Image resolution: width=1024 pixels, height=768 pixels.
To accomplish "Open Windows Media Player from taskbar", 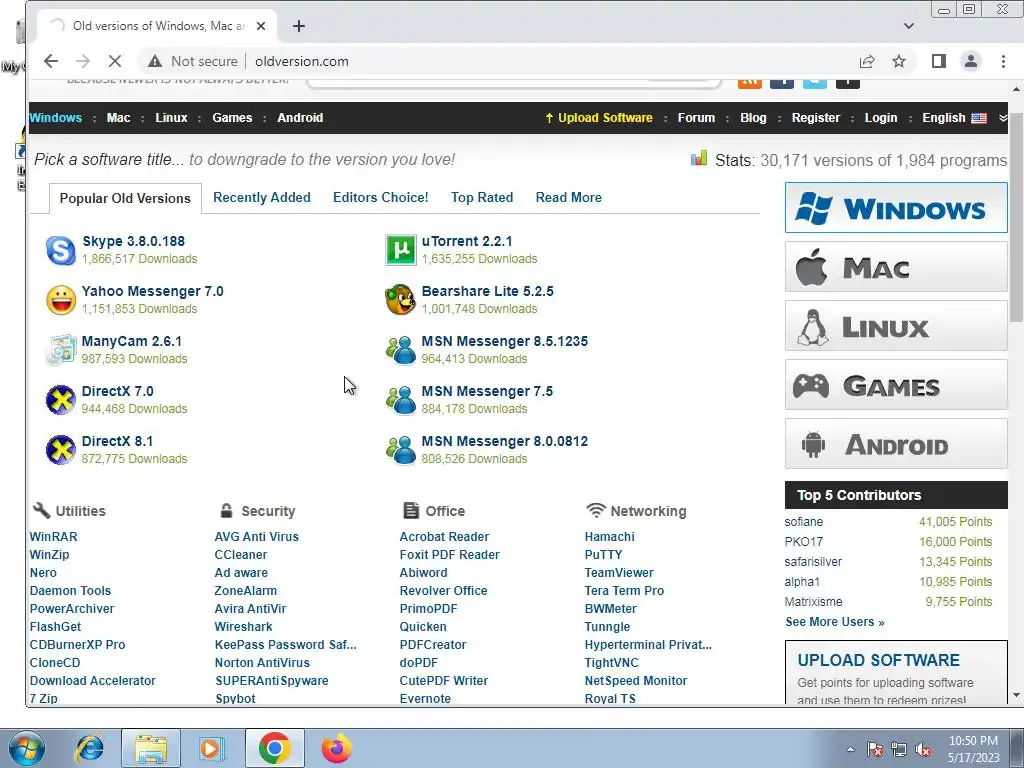I will [x=212, y=748].
